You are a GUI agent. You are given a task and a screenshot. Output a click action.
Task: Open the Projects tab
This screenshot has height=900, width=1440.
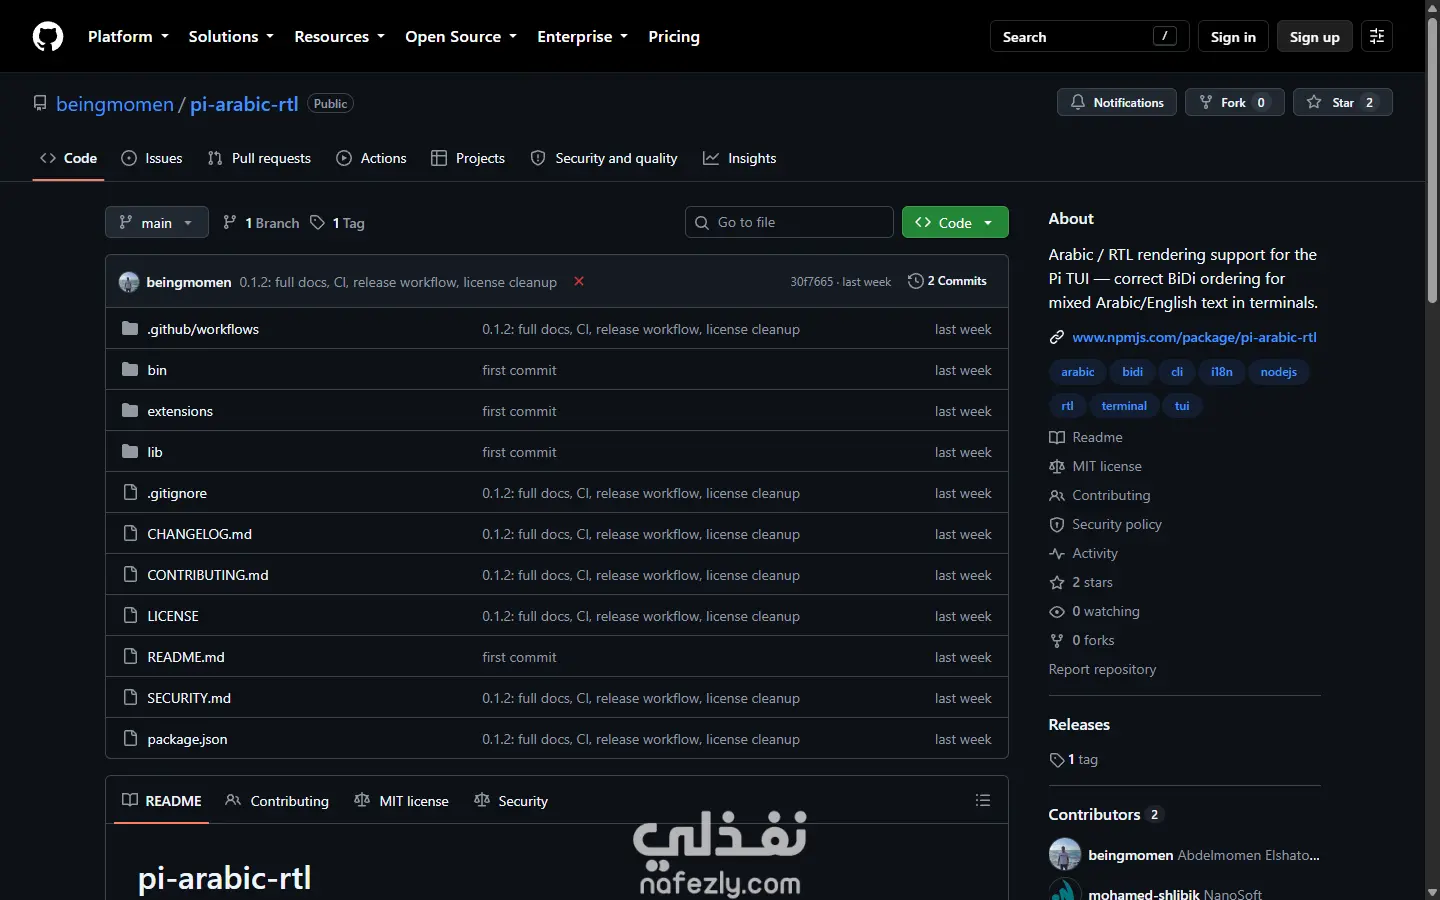tap(468, 159)
